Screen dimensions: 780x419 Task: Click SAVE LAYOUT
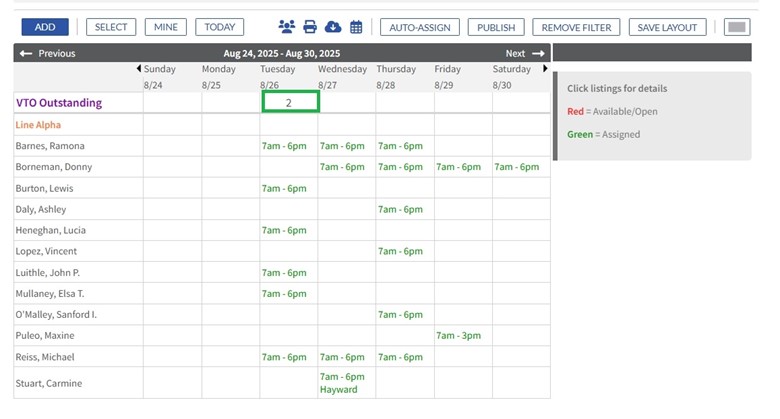[x=667, y=27]
